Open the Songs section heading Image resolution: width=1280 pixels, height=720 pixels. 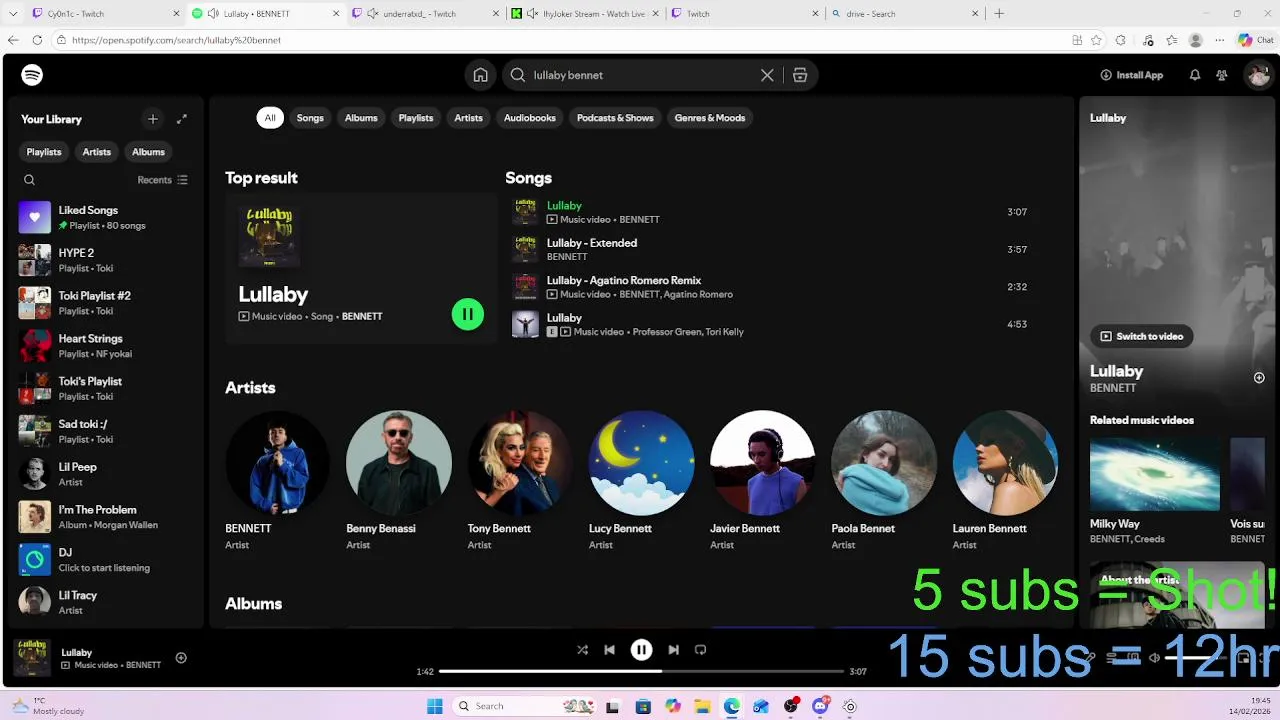point(528,178)
